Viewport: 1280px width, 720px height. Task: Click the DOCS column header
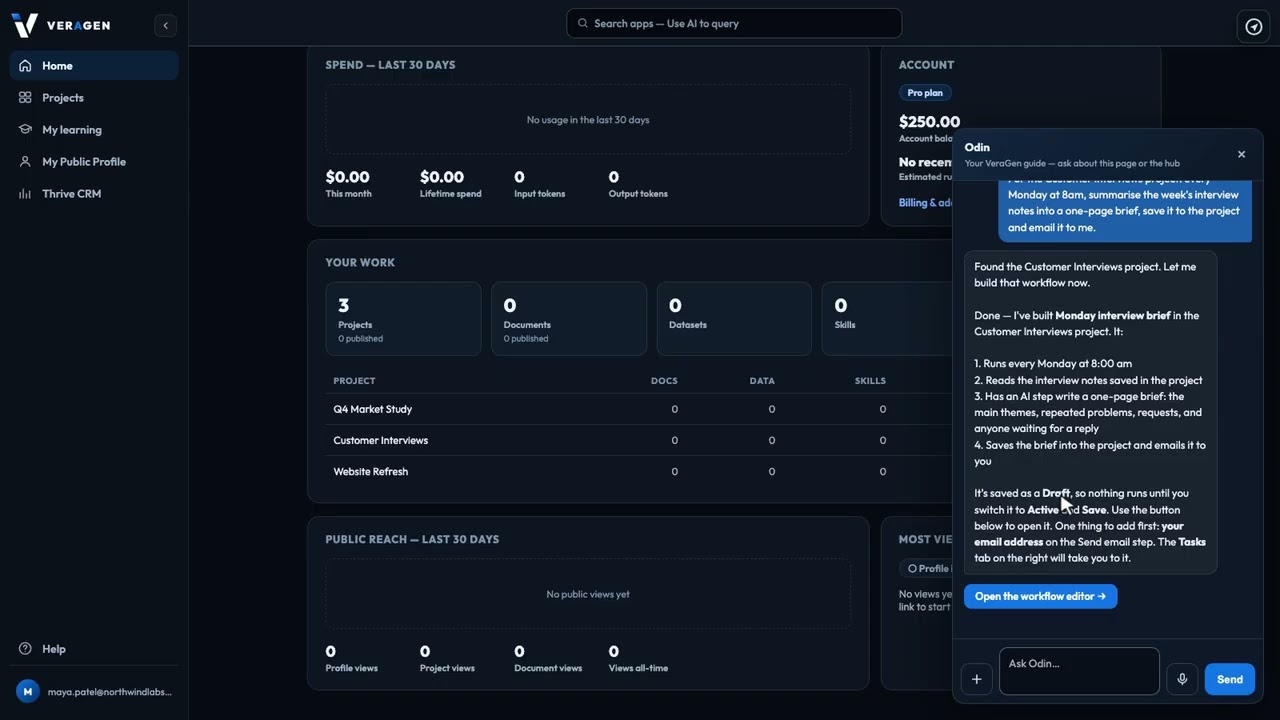coord(664,381)
